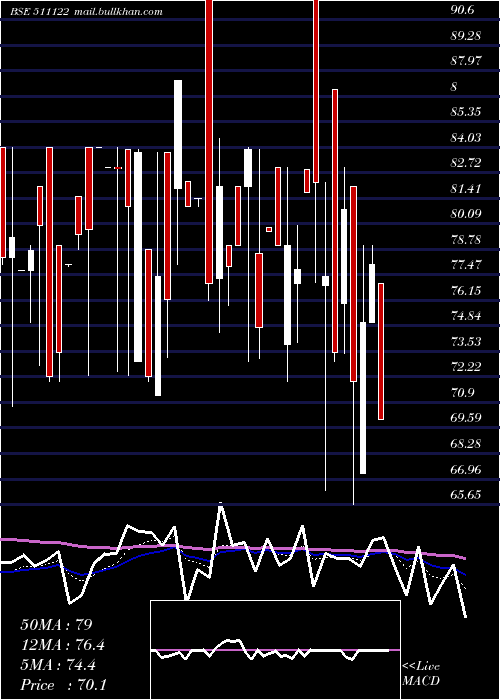Select the 65.65 price level

pos(466,495)
